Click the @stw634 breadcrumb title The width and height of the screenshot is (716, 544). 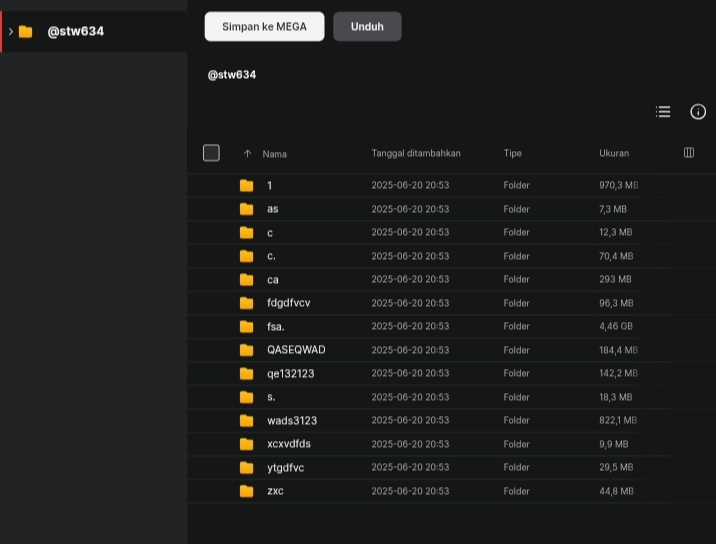tap(232, 75)
